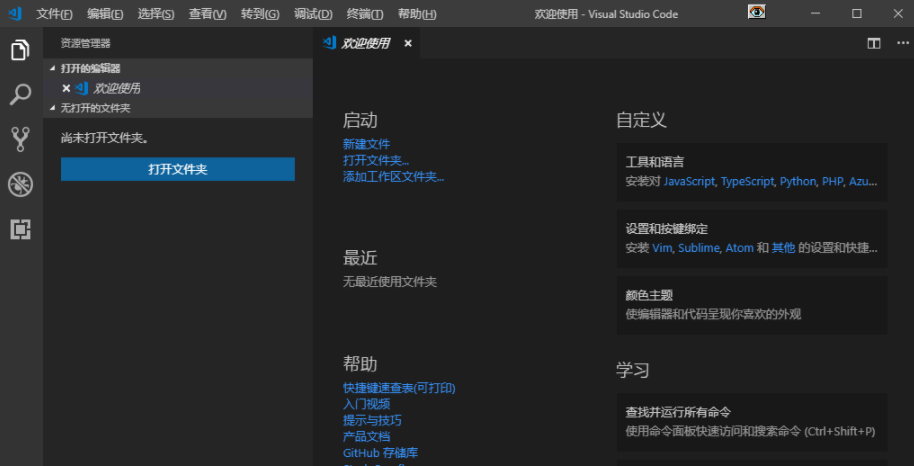Viewport: 914px width, 466px height.
Task: Click the Python language install link
Action: [x=798, y=181]
